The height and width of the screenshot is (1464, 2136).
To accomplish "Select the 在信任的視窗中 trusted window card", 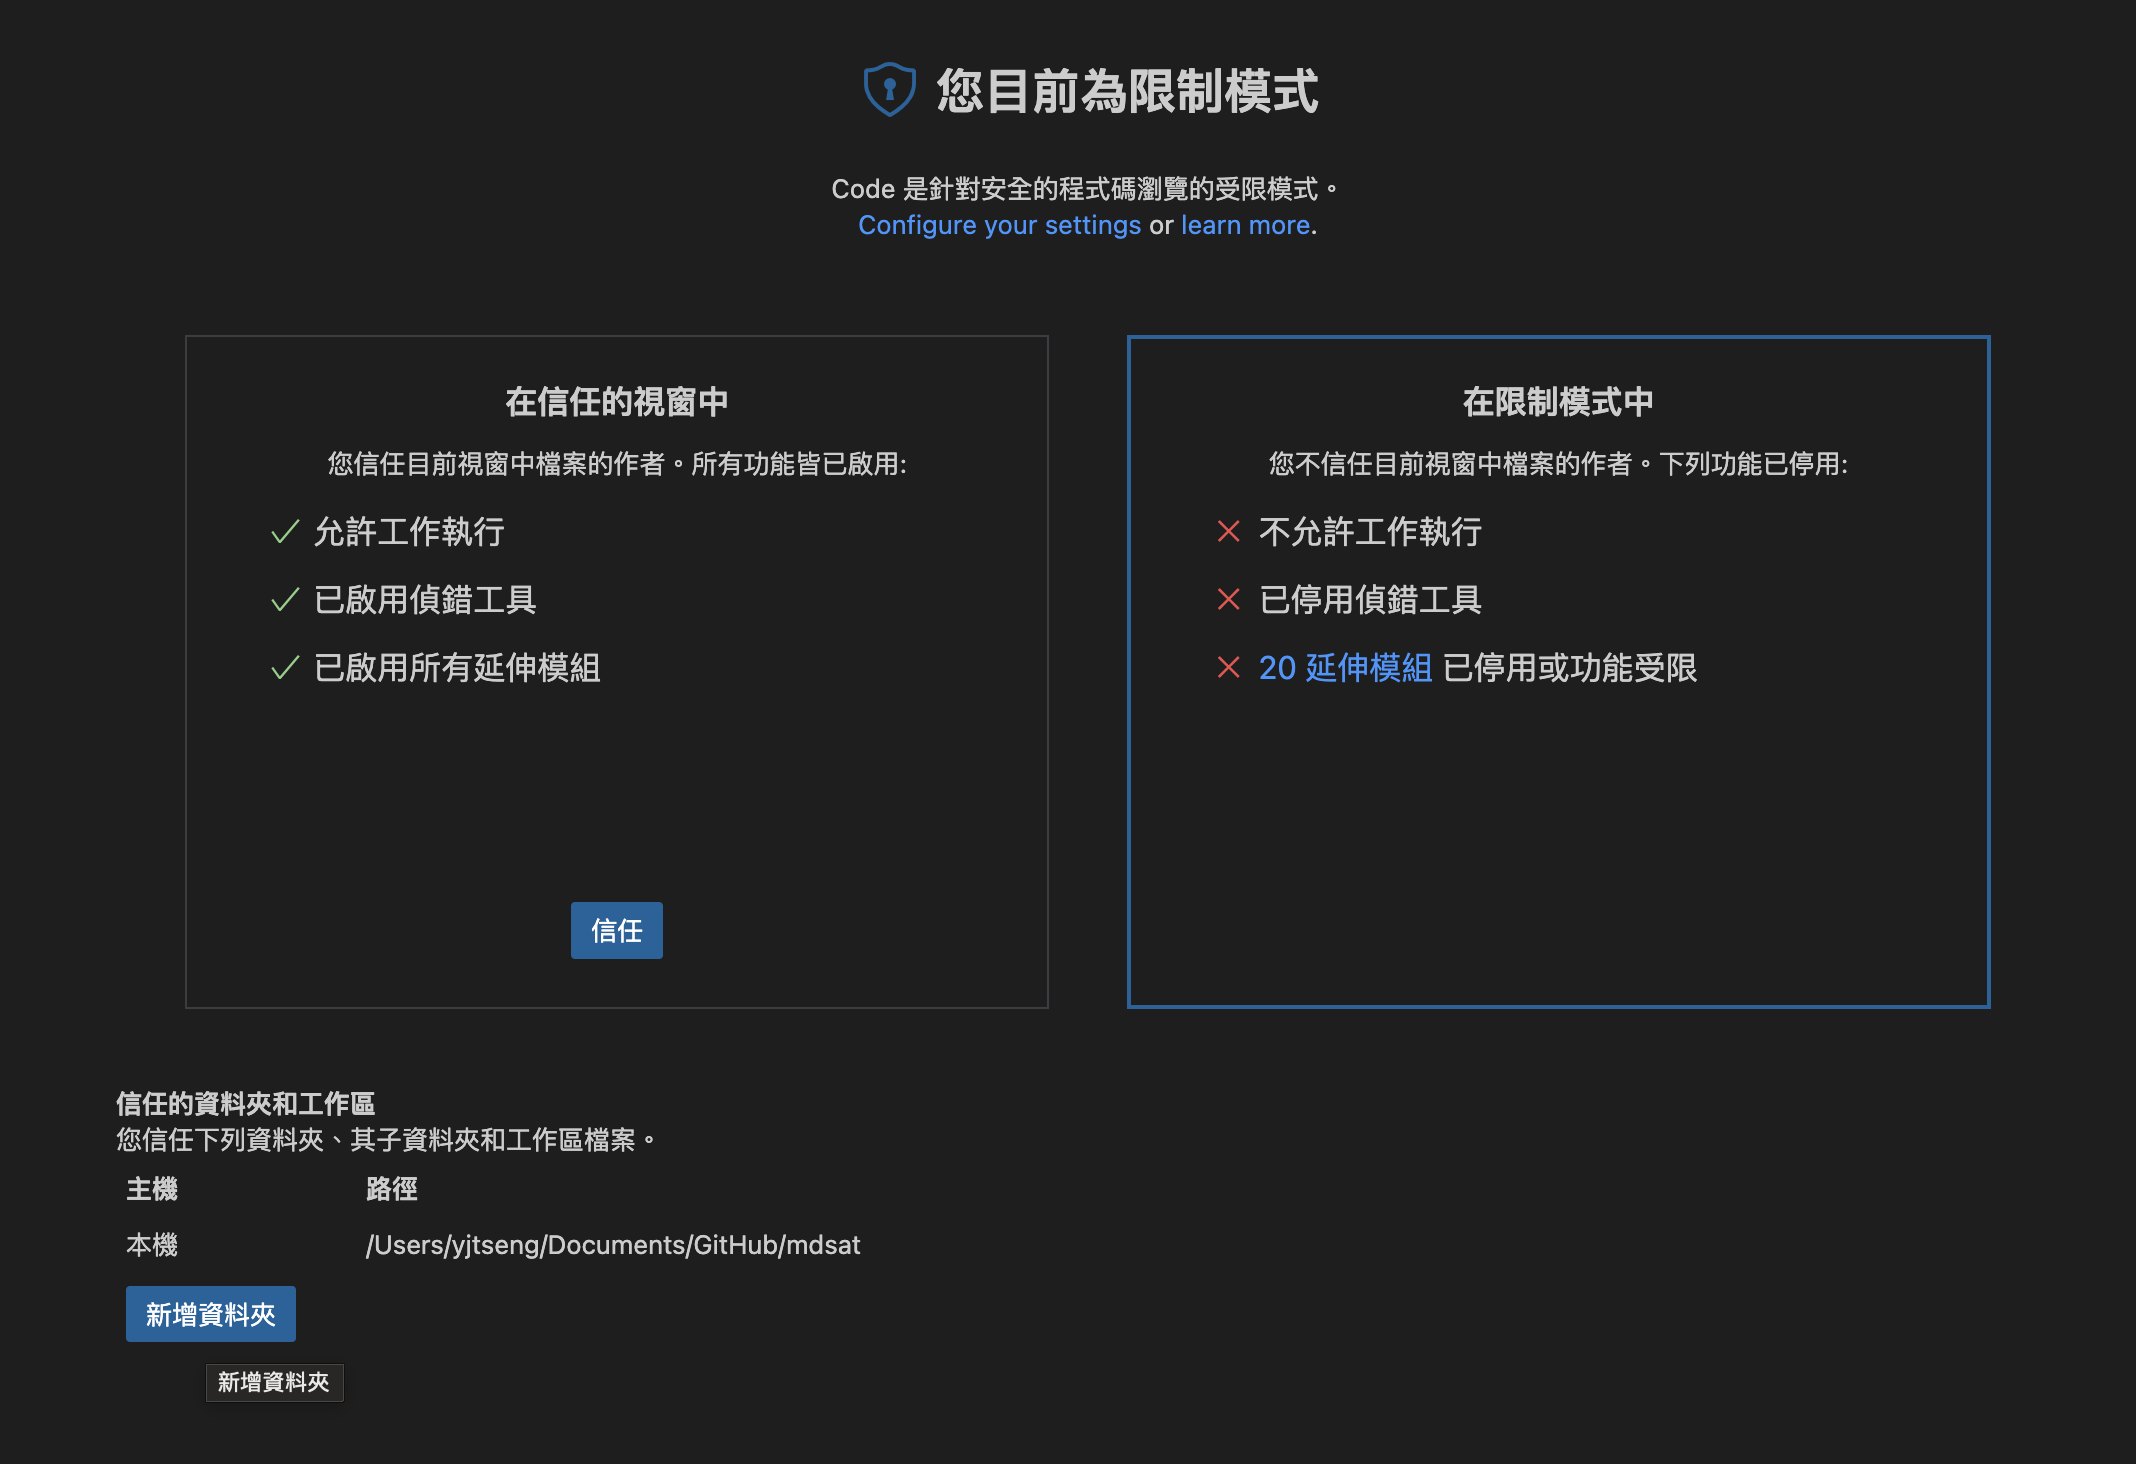I will point(616,790).
